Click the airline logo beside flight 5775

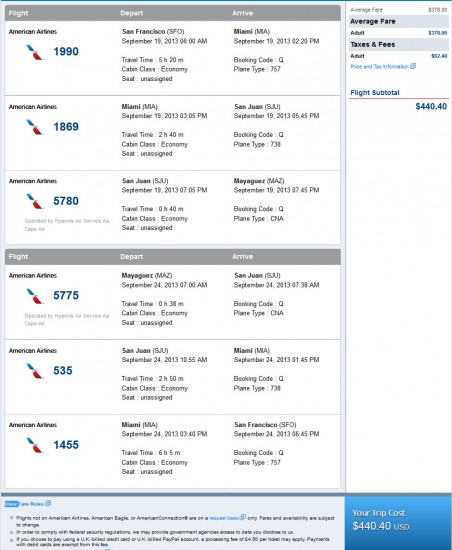(35, 296)
